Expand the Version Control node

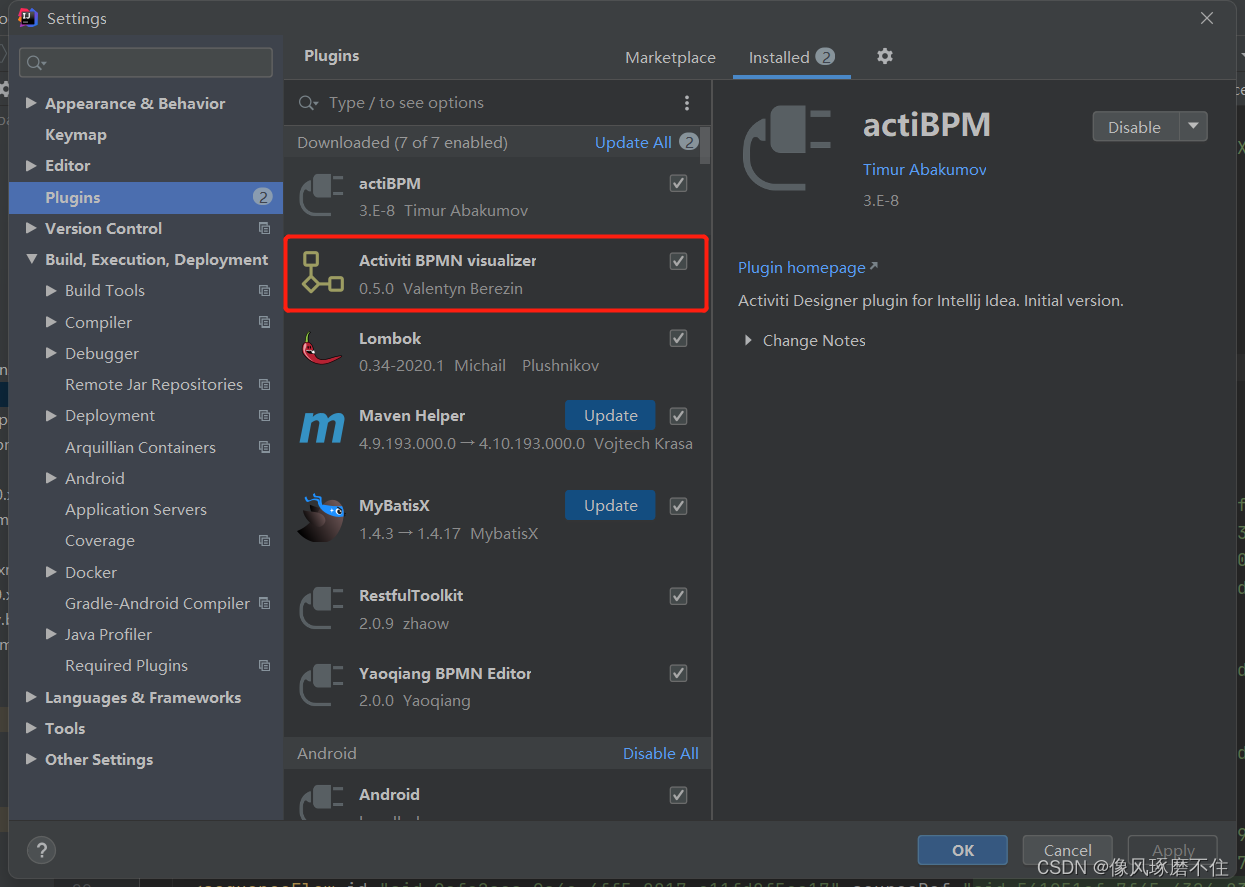pos(31,228)
